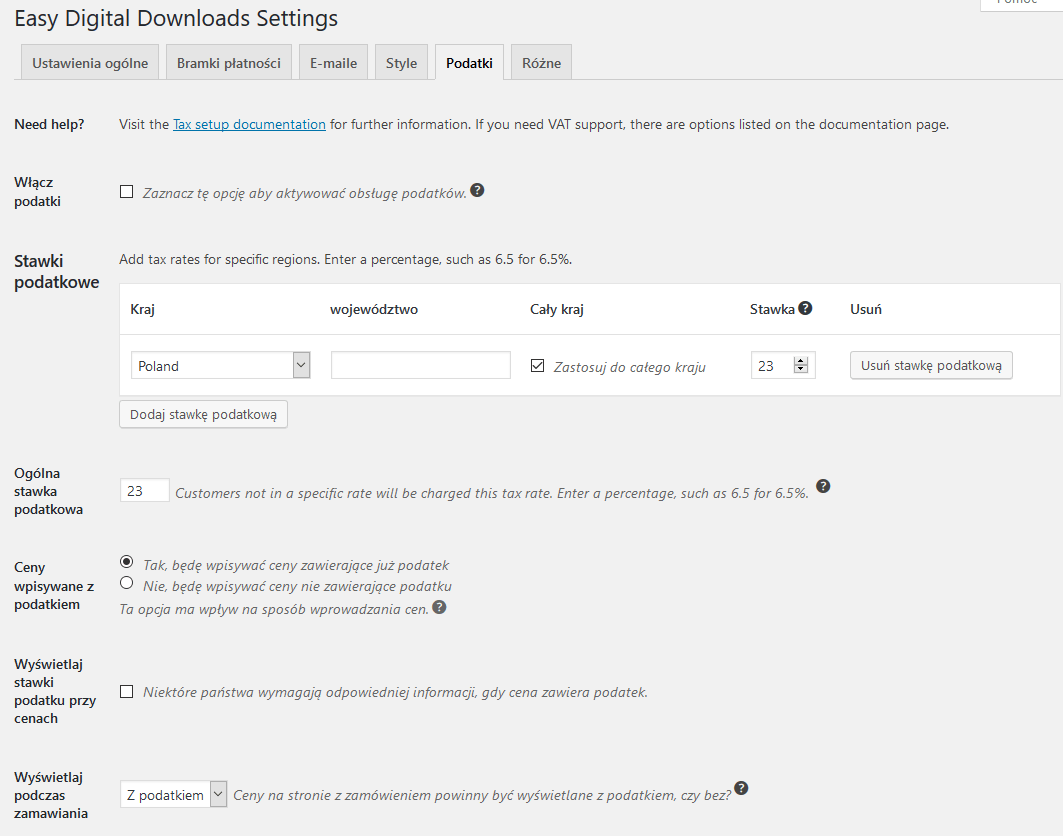This screenshot has width=1063, height=836.
Task: Click help icon for checkout display option
Action: tap(741, 789)
